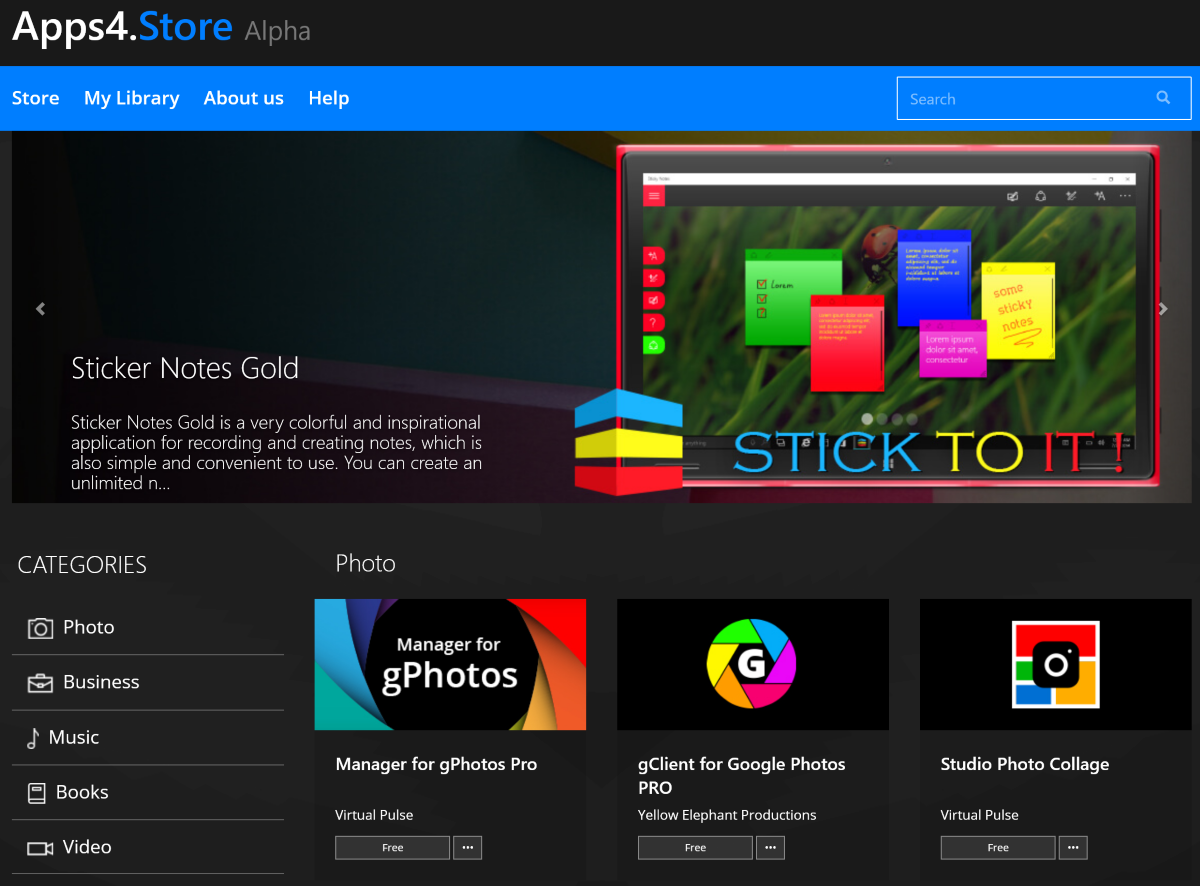1200x886 pixels.
Task: Select the first carousel indicator dot
Action: (867, 419)
